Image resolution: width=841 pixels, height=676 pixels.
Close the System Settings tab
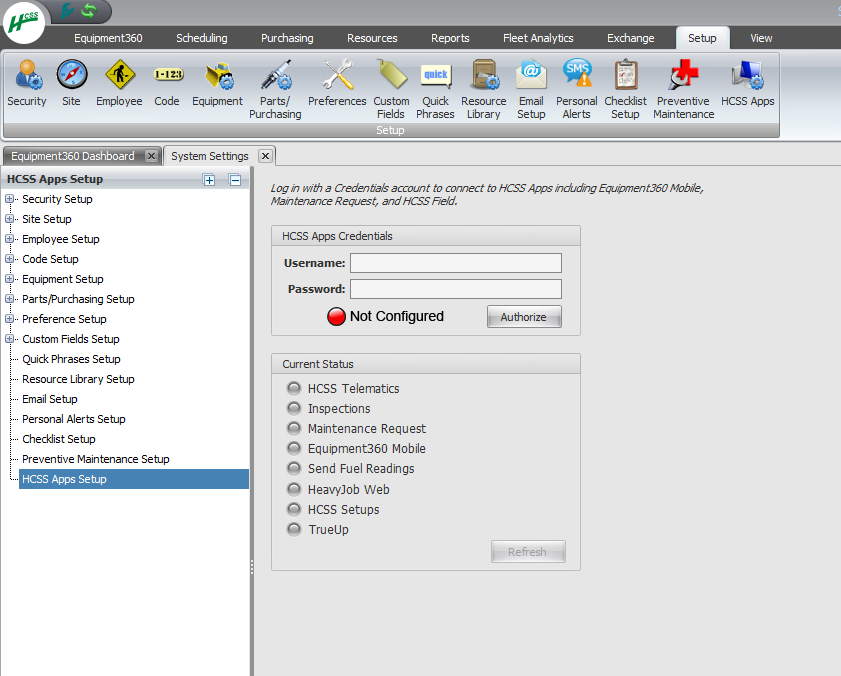click(265, 156)
